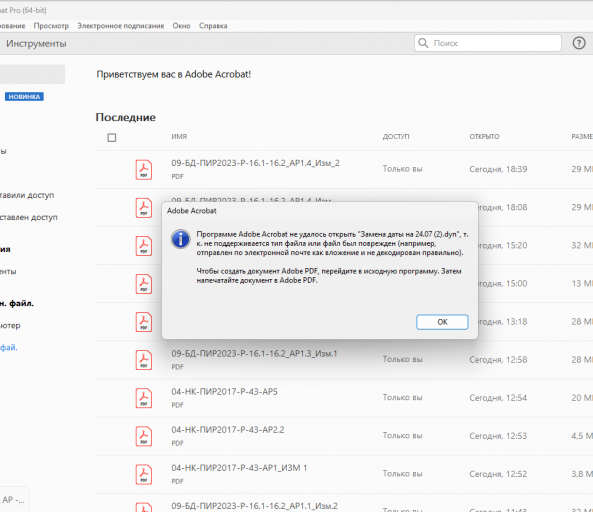Image resolution: width=593 pixels, height=512 pixels.
Task: Click the PDF icon of 09-БД-ПИР2023-Р-16.1-16.2_АР1.4_Изм_2
Action: click(144, 169)
